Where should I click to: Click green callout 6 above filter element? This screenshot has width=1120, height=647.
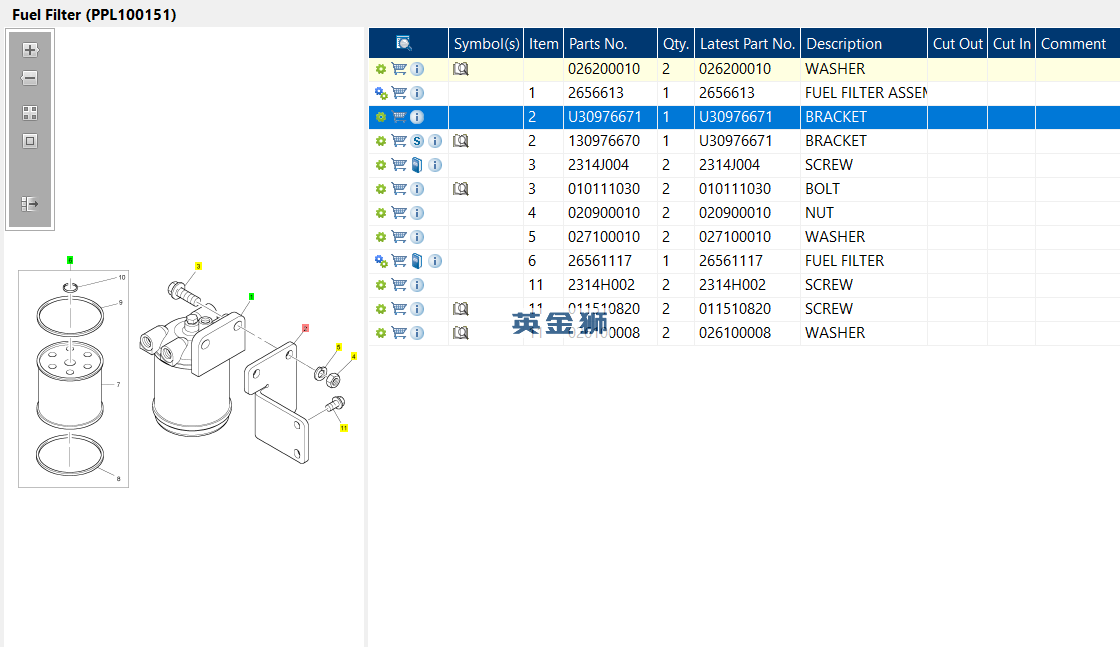tap(70, 260)
